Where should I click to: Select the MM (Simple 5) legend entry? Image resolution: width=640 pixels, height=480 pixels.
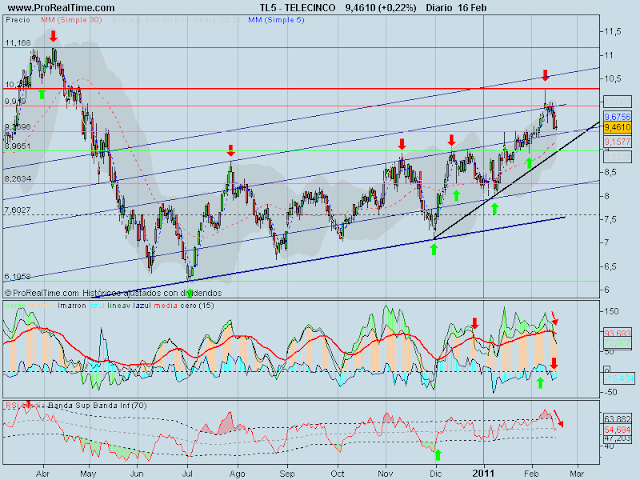click(276, 20)
